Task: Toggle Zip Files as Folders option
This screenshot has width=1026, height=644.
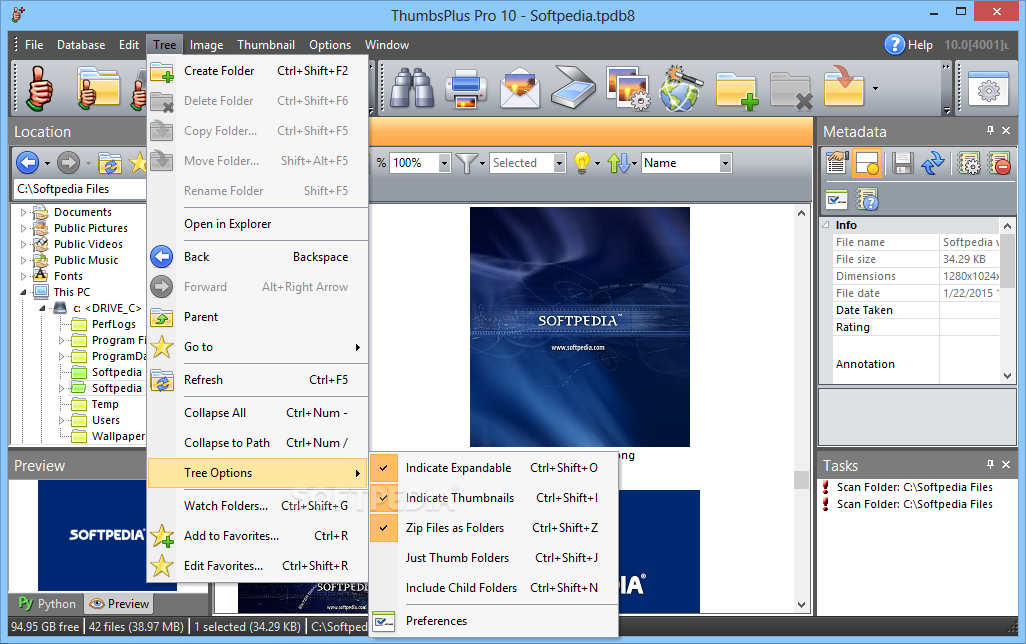Action: click(x=494, y=528)
